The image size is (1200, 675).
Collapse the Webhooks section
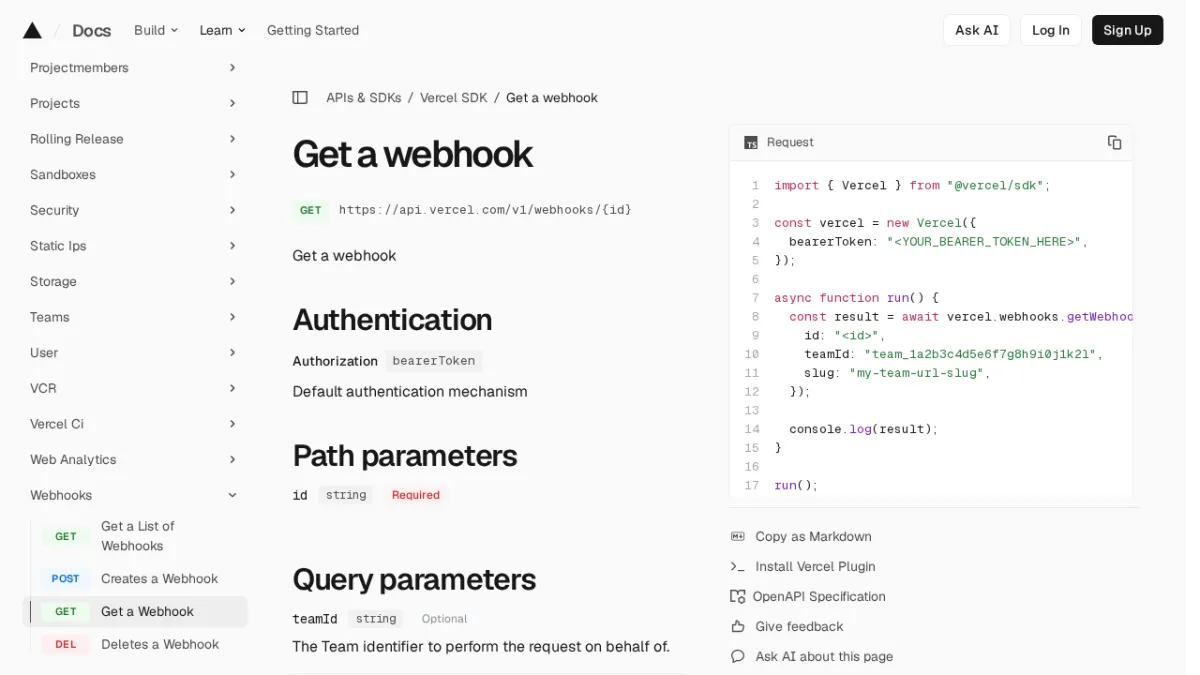134,495
